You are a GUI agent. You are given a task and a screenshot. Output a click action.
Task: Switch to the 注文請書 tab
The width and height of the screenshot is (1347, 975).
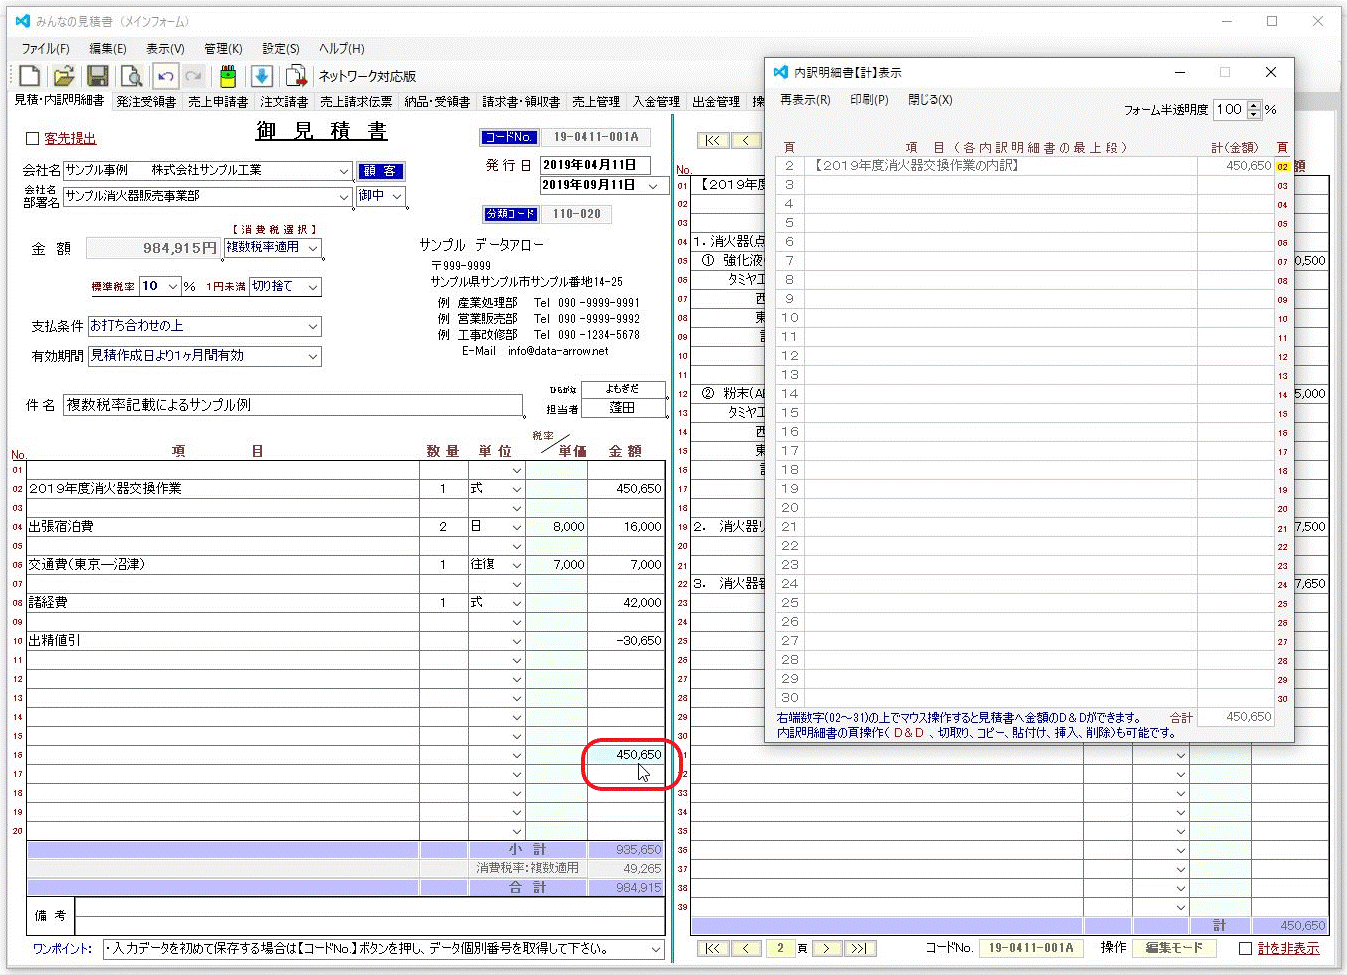pos(284,102)
